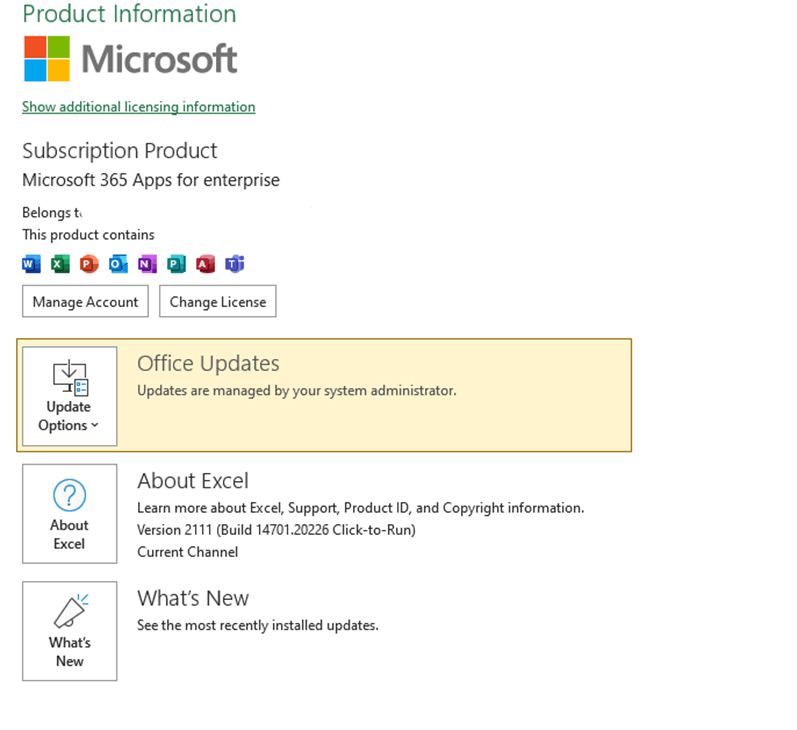Expand the Update Options dropdown
The width and height of the screenshot is (797, 730).
(70, 397)
